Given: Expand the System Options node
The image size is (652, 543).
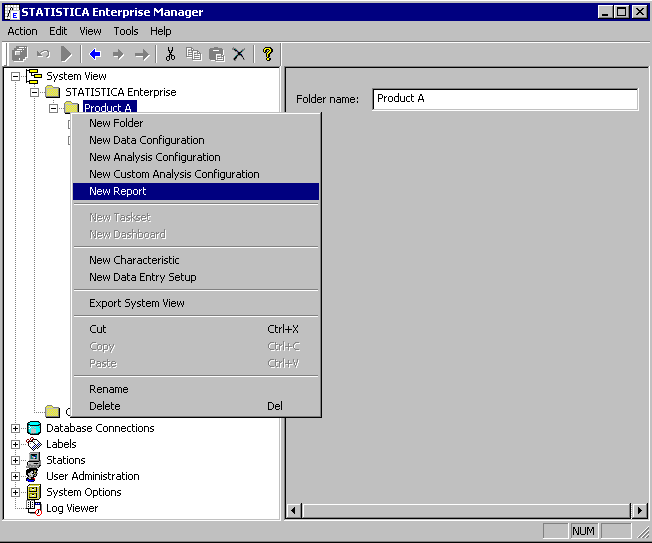Looking at the screenshot, I should [x=15, y=492].
